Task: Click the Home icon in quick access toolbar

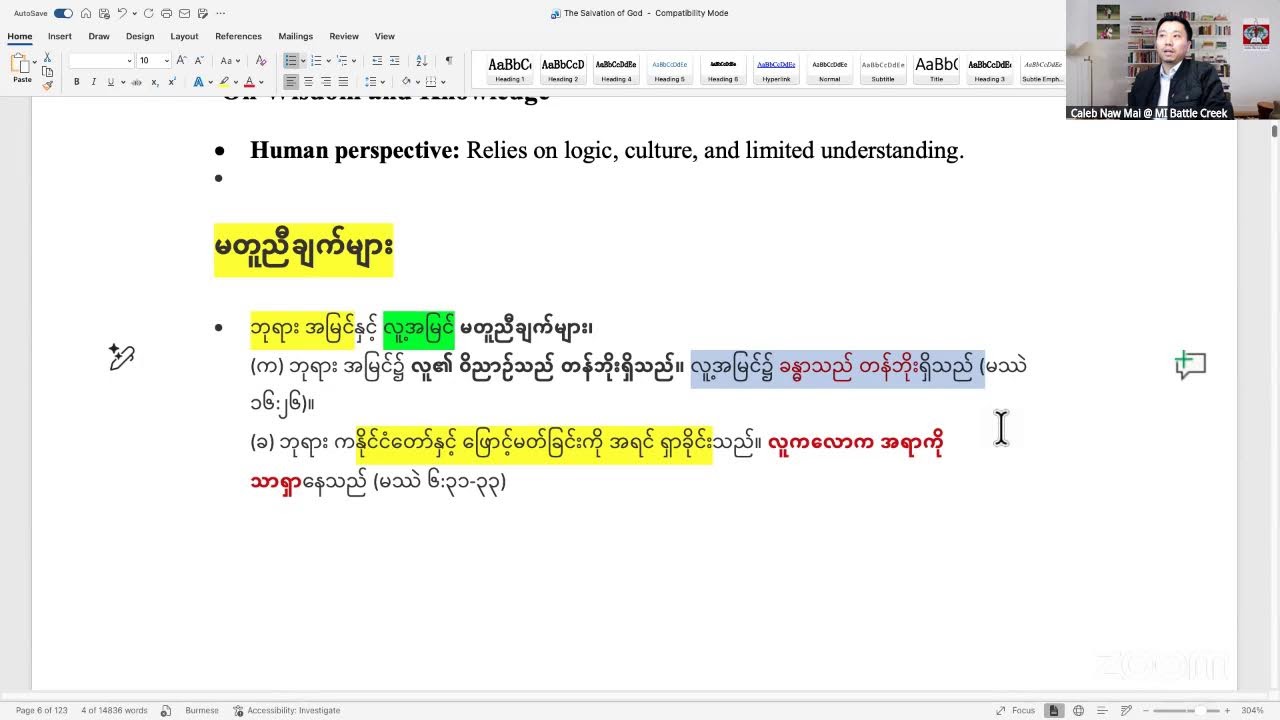Action: [x=86, y=13]
